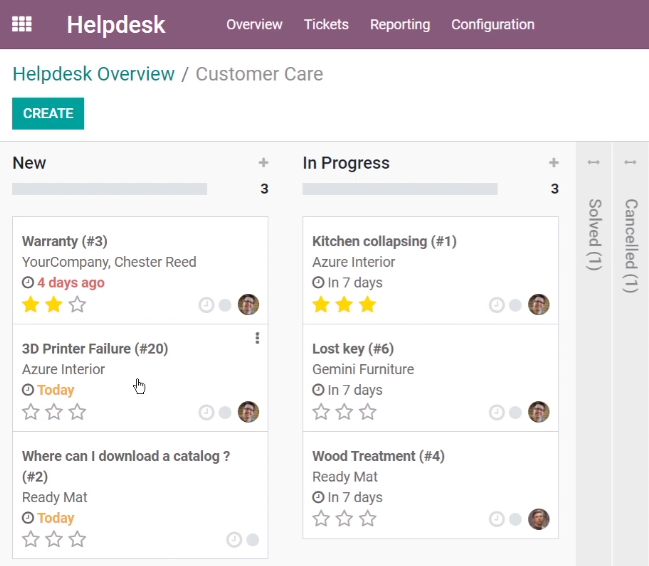Toggle kanban state dot on Wood Treatment card
Image resolution: width=649 pixels, height=566 pixels.
[515, 519]
